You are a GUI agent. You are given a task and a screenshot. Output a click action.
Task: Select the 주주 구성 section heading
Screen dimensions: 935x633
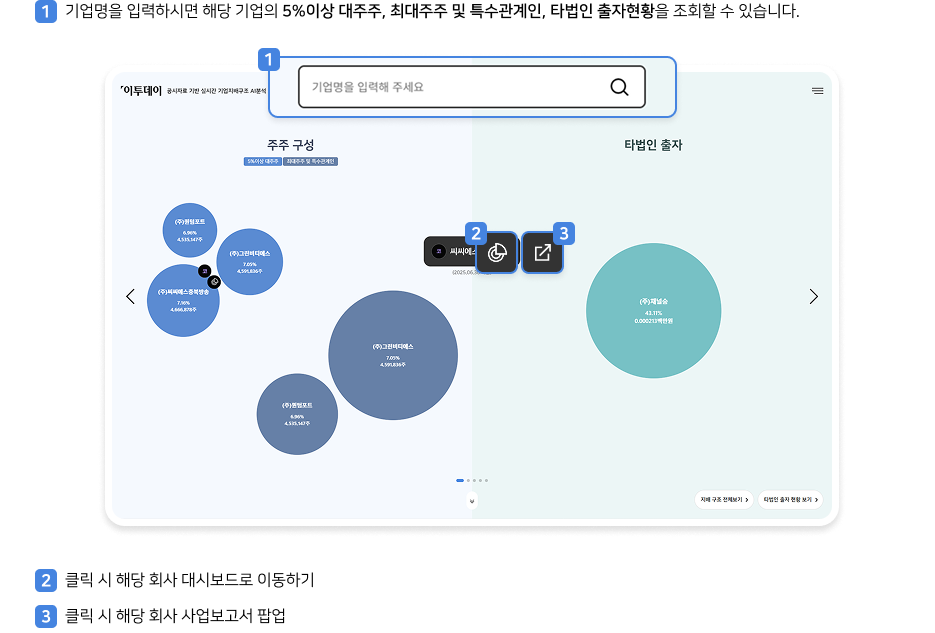[x=290, y=145]
